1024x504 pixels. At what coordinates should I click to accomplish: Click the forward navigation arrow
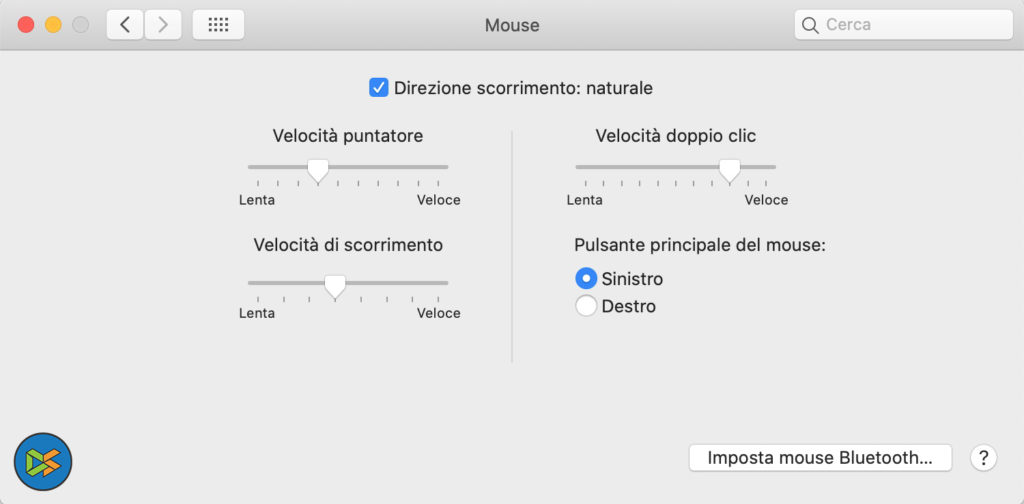tap(163, 25)
